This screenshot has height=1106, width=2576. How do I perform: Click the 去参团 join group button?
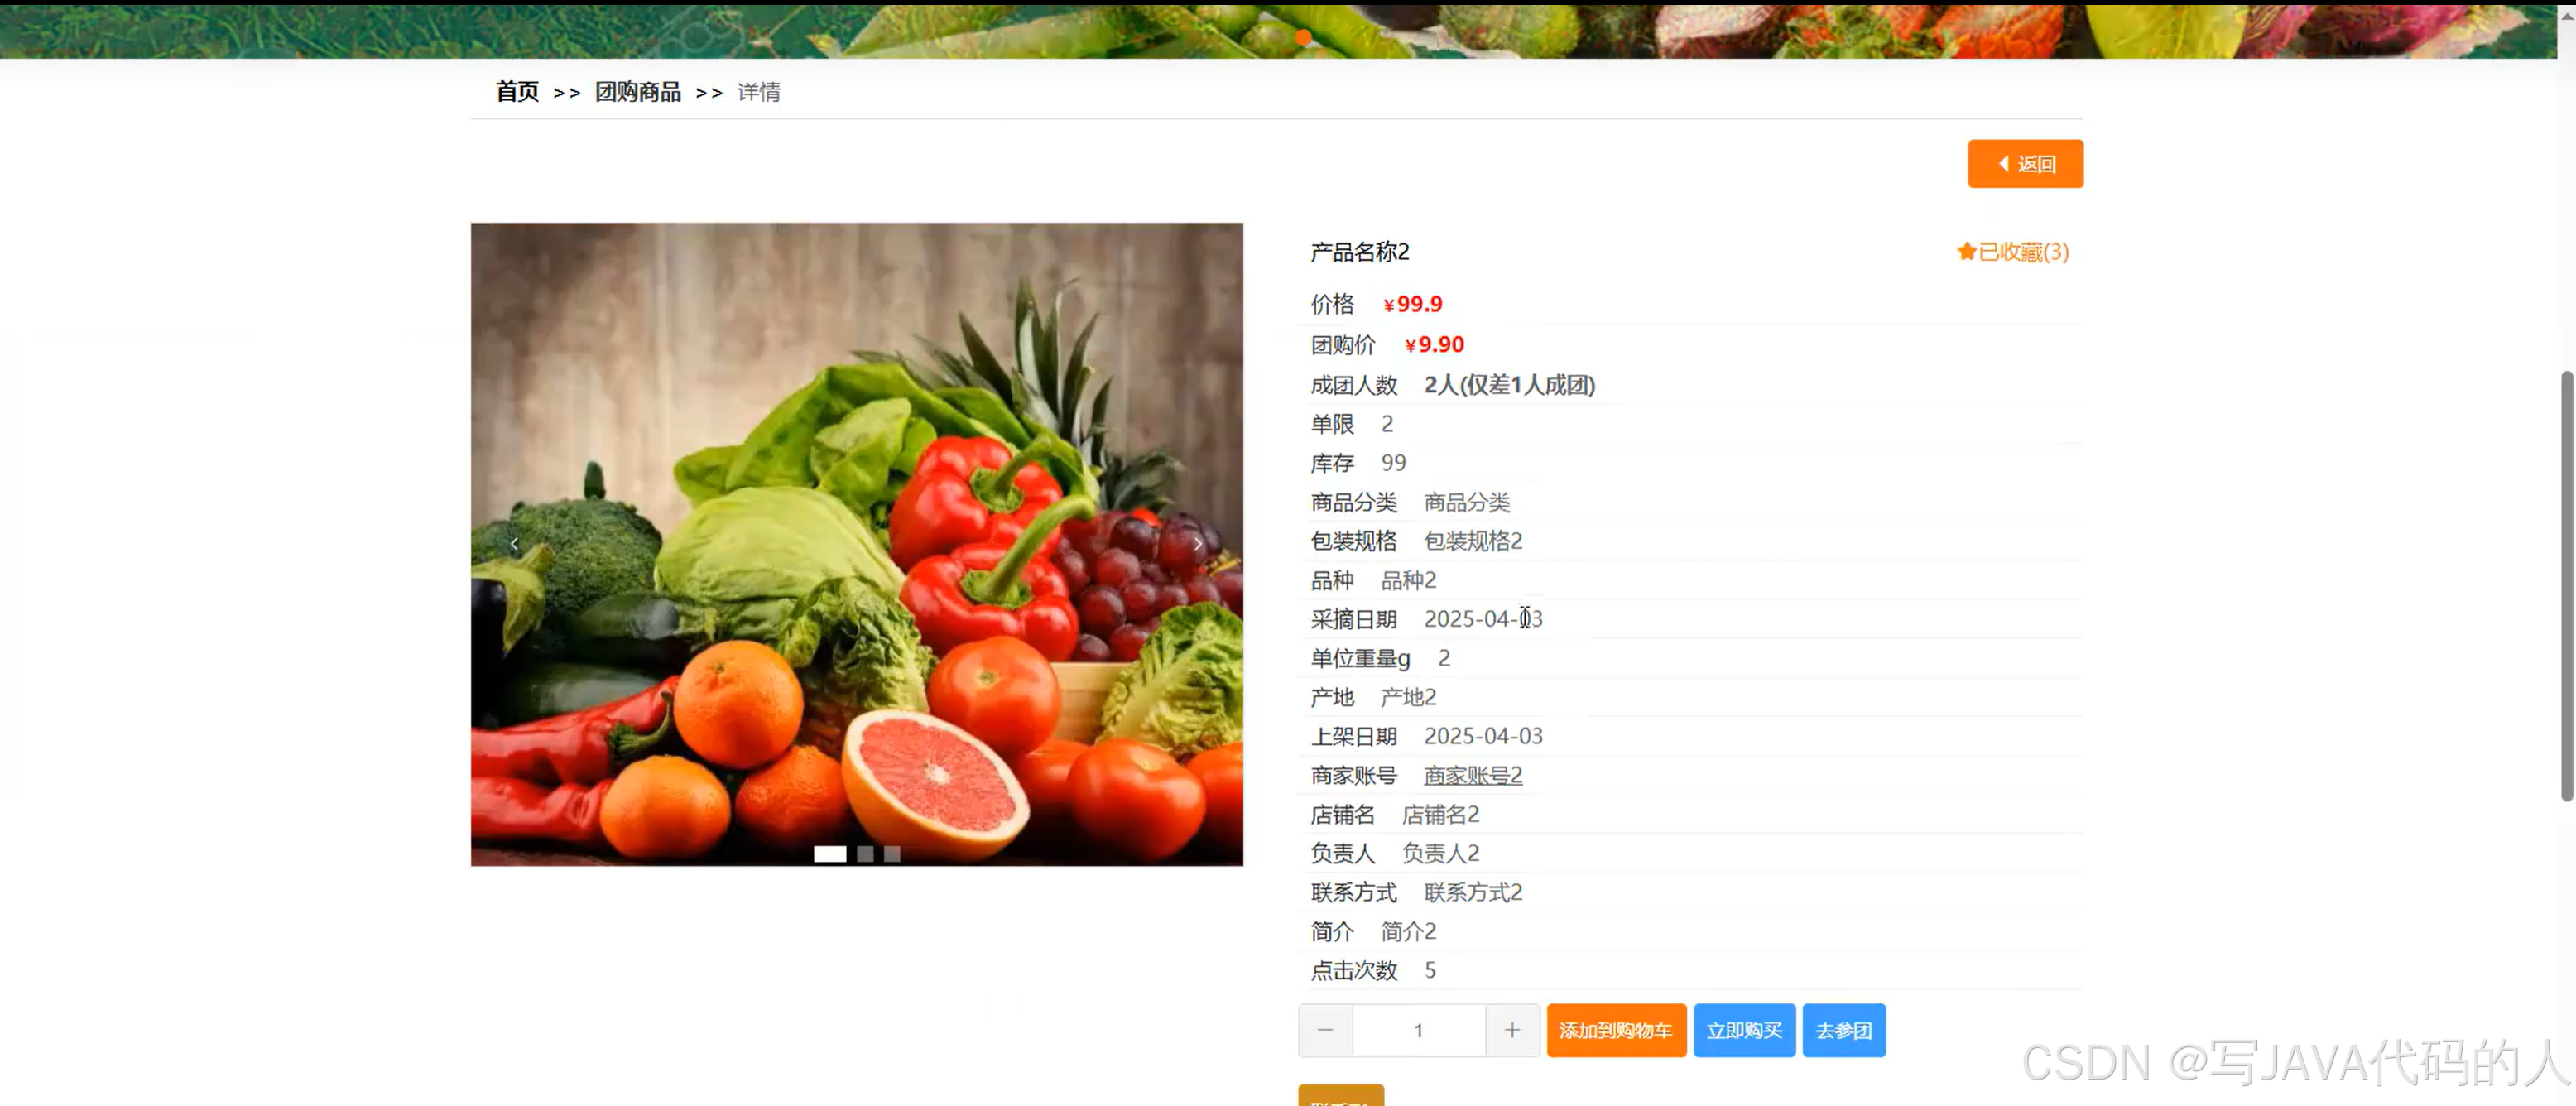click(x=1844, y=1030)
